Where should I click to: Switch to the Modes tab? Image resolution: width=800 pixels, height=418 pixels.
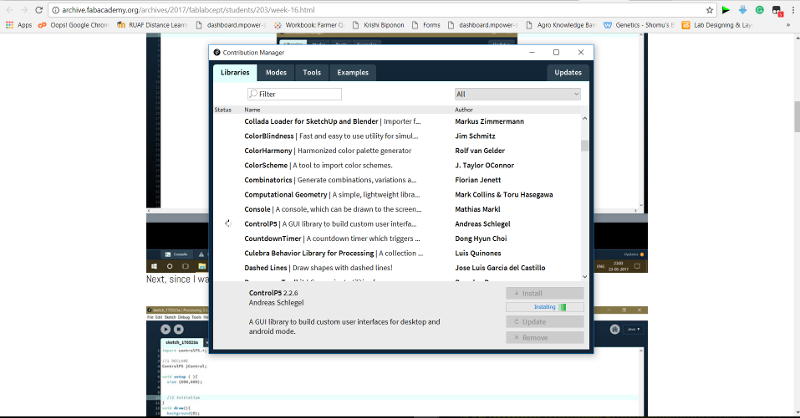pyautogui.click(x=276, y=72)
